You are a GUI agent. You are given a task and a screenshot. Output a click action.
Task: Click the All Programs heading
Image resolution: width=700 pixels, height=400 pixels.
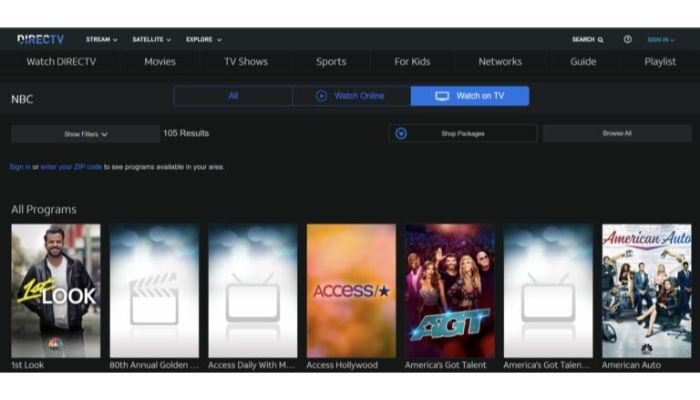click(x=44, y=209)
